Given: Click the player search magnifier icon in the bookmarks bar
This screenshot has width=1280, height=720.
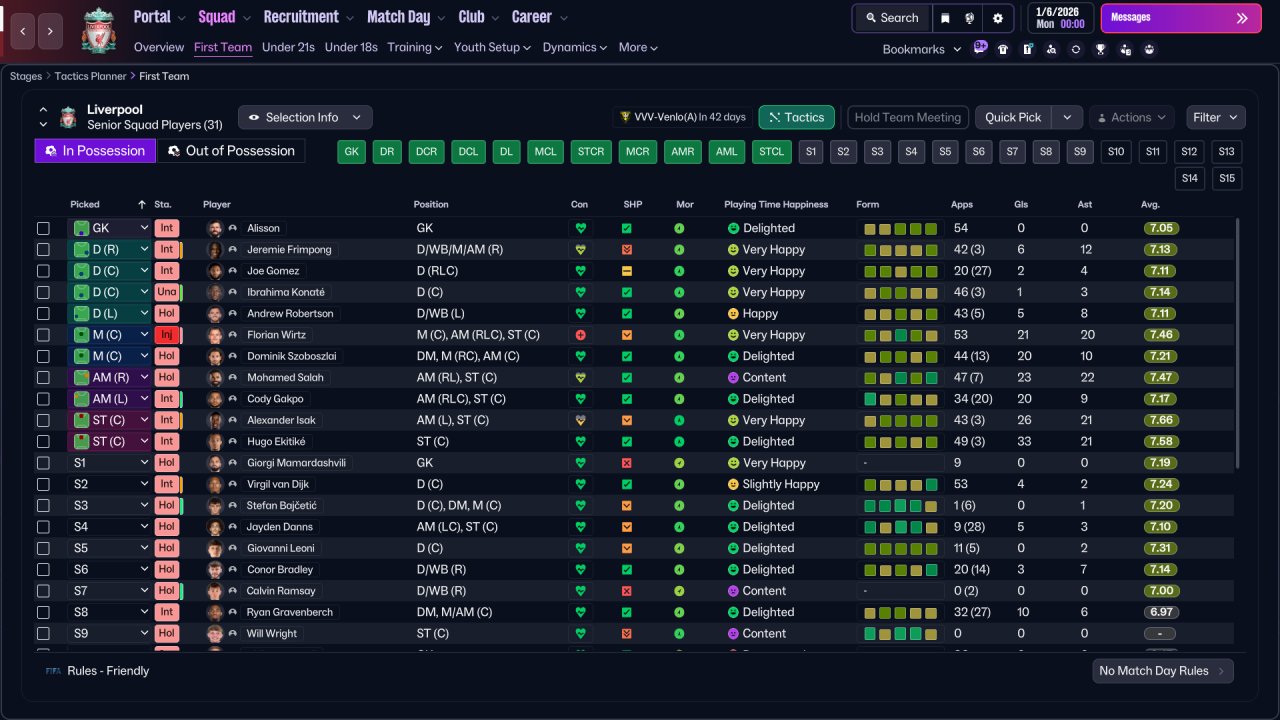Looking at the screenshot, I should click(x=1051, y=49).
